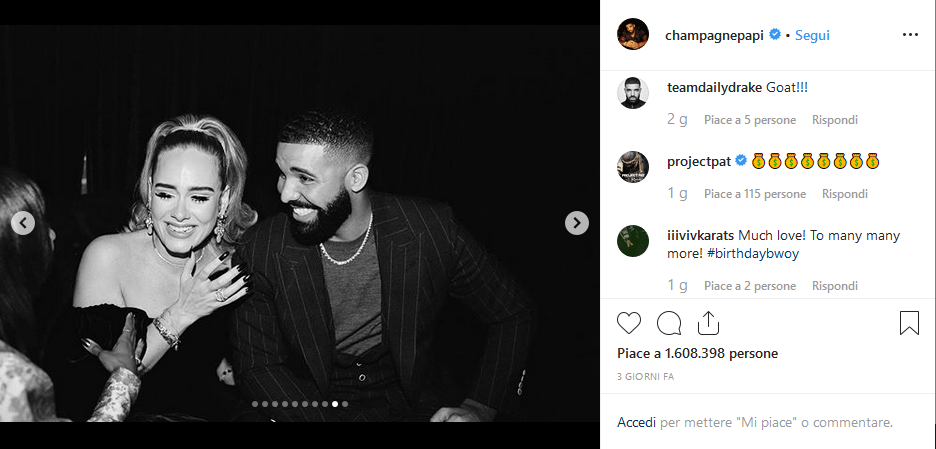Open the champagnepapi username link in header
Screen dimensions: 936x449
(714, 35)
